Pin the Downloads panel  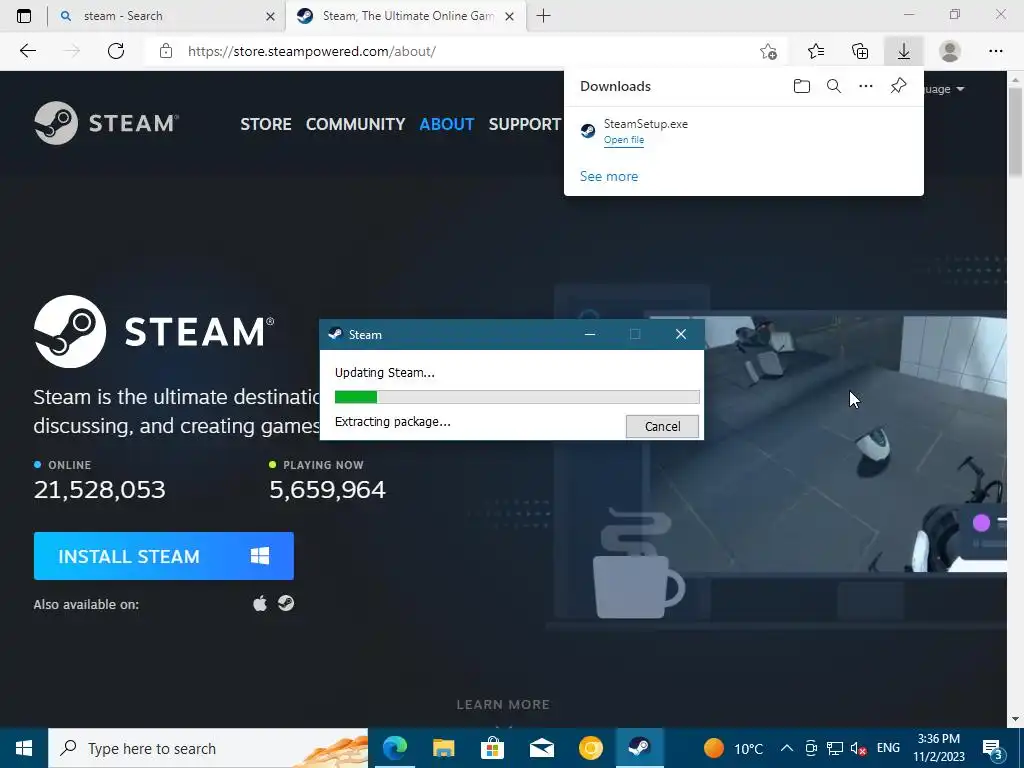[899, 86]
